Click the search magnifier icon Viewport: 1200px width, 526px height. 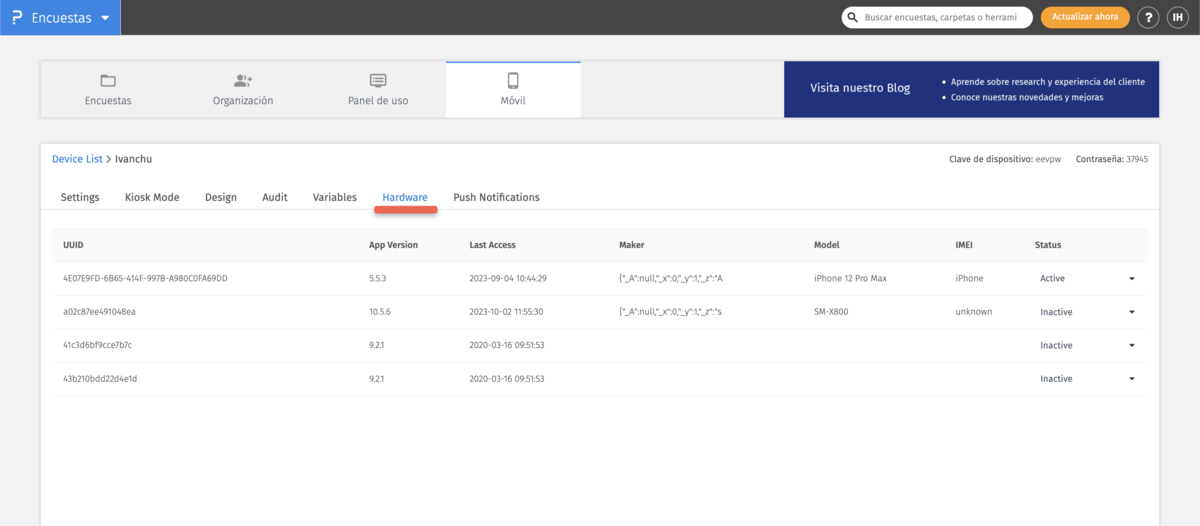pyautogui.click(x=852, y=18)
